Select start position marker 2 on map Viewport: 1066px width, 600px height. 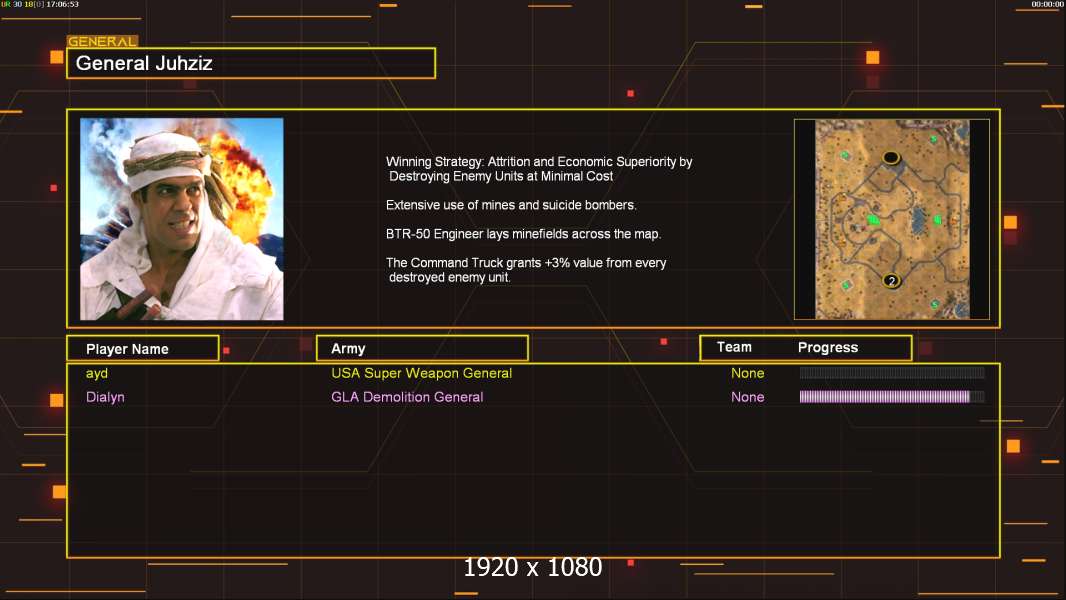click(x=891, y=280)
